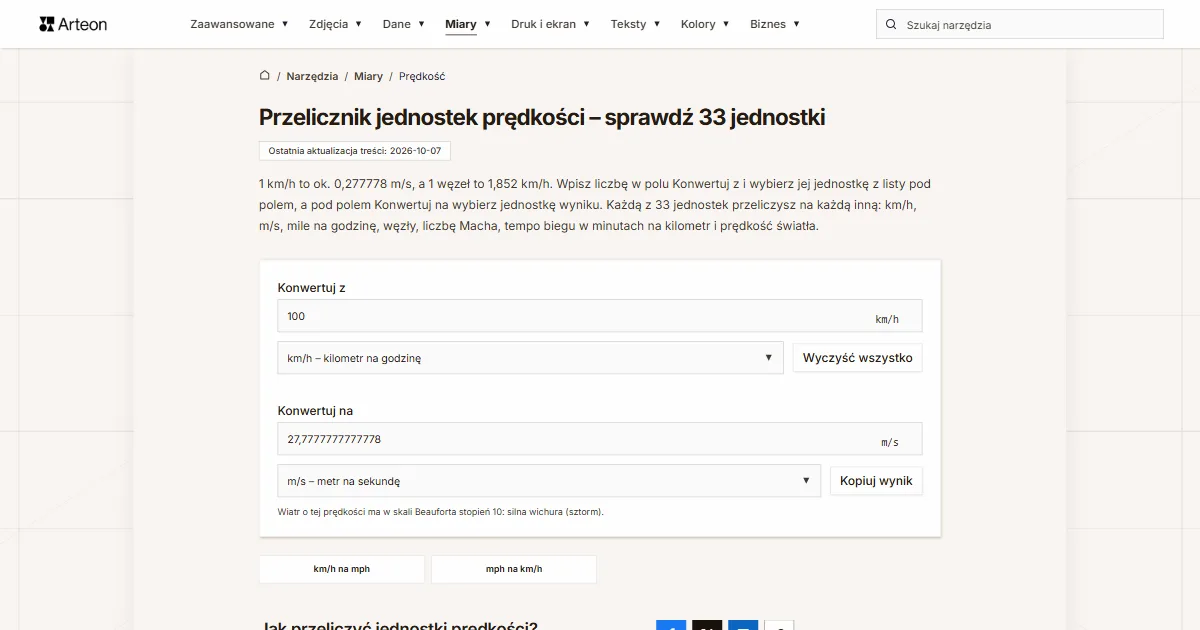Open the Kolory menu
The width and height of the screenshot is (1200, 630).
point(705,24)
